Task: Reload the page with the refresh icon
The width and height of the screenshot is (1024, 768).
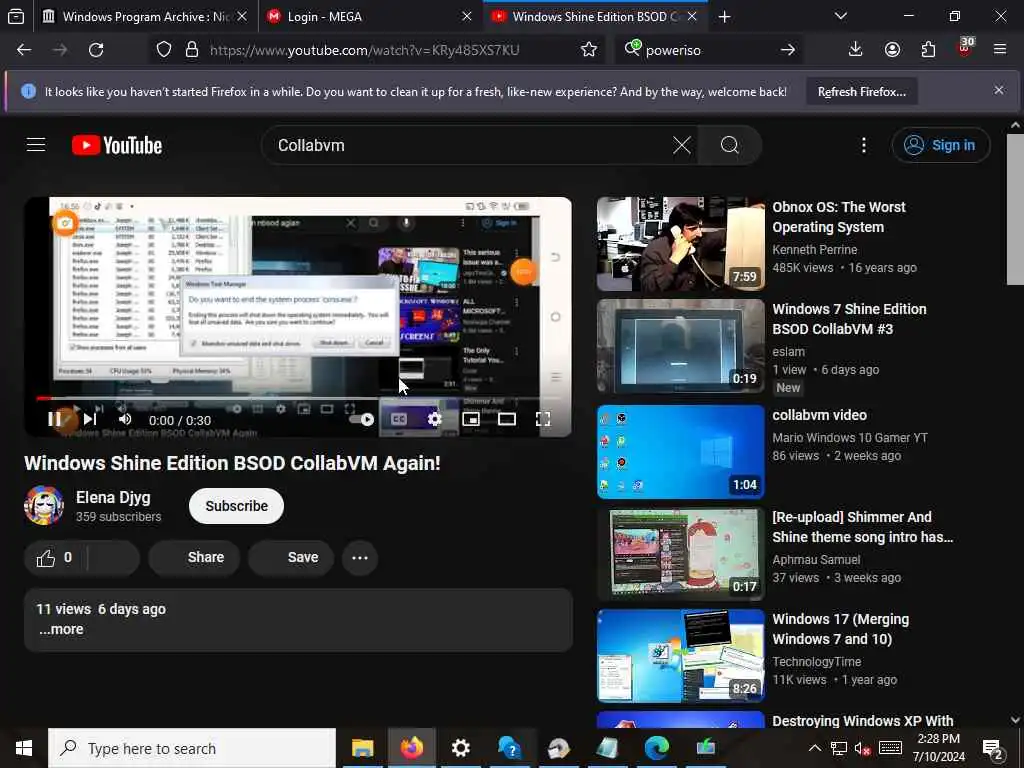Action: 96,50
